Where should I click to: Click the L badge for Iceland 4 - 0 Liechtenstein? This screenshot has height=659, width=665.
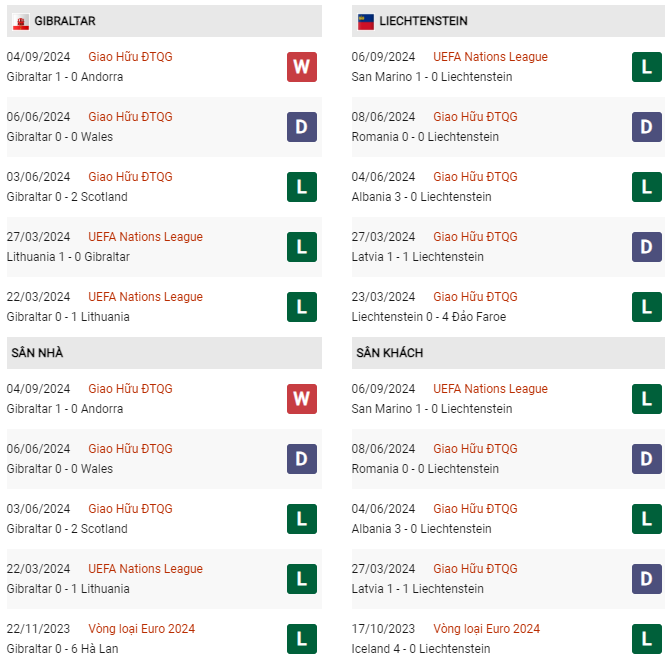point(647,639)
